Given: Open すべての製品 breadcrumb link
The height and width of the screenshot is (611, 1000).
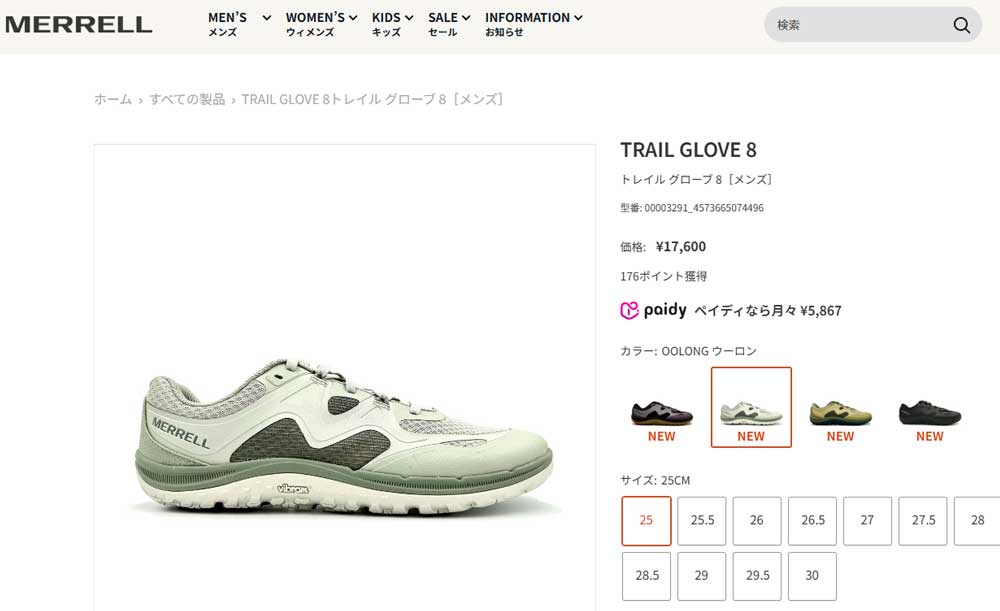Looking at the screenshot, I should point(187,99).
